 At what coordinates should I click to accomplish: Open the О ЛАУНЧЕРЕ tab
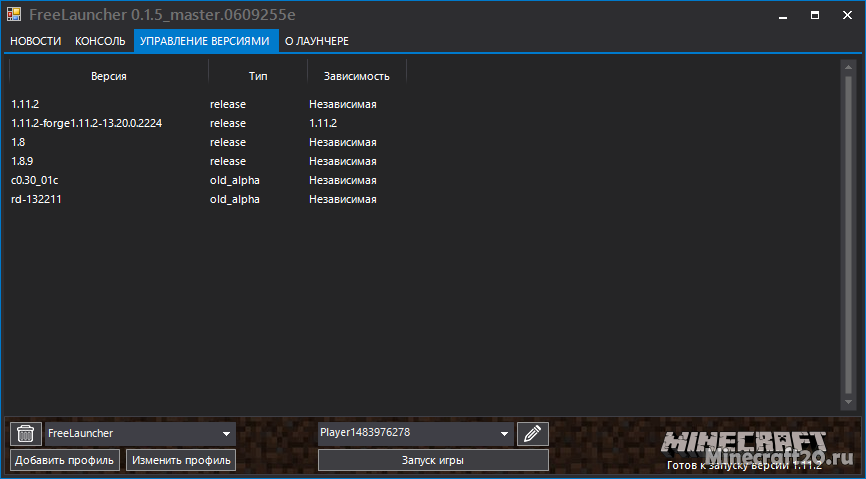point(316,41)
